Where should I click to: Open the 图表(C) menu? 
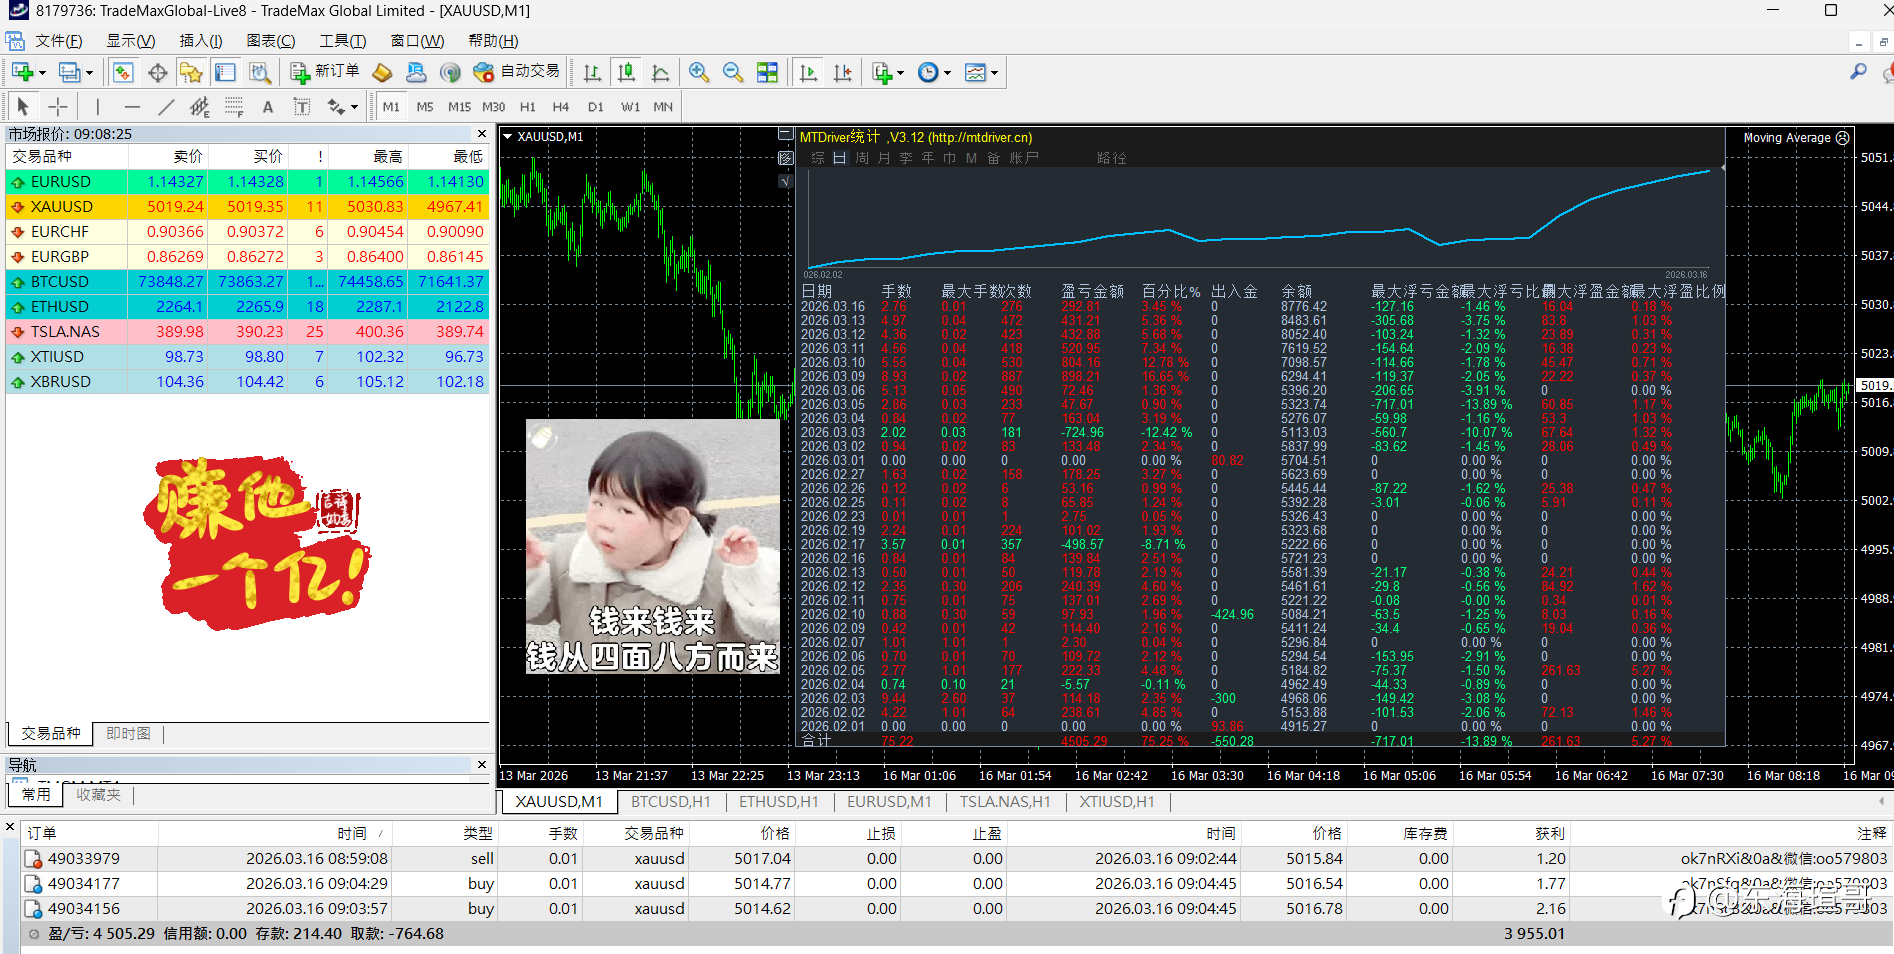pos(270,41)
